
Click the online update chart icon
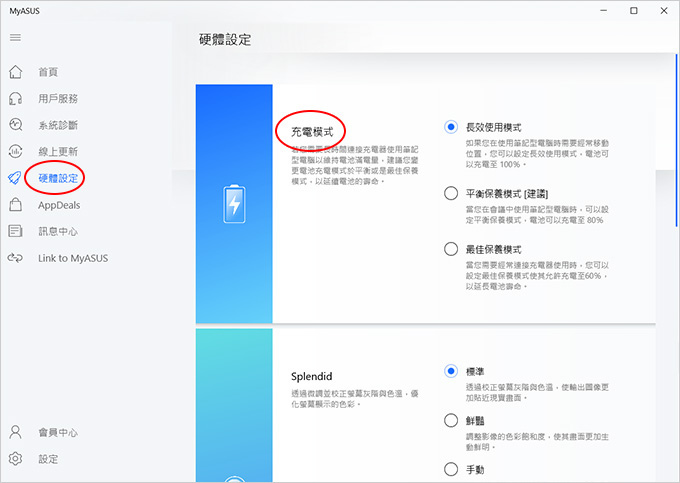tap(16, 151)
